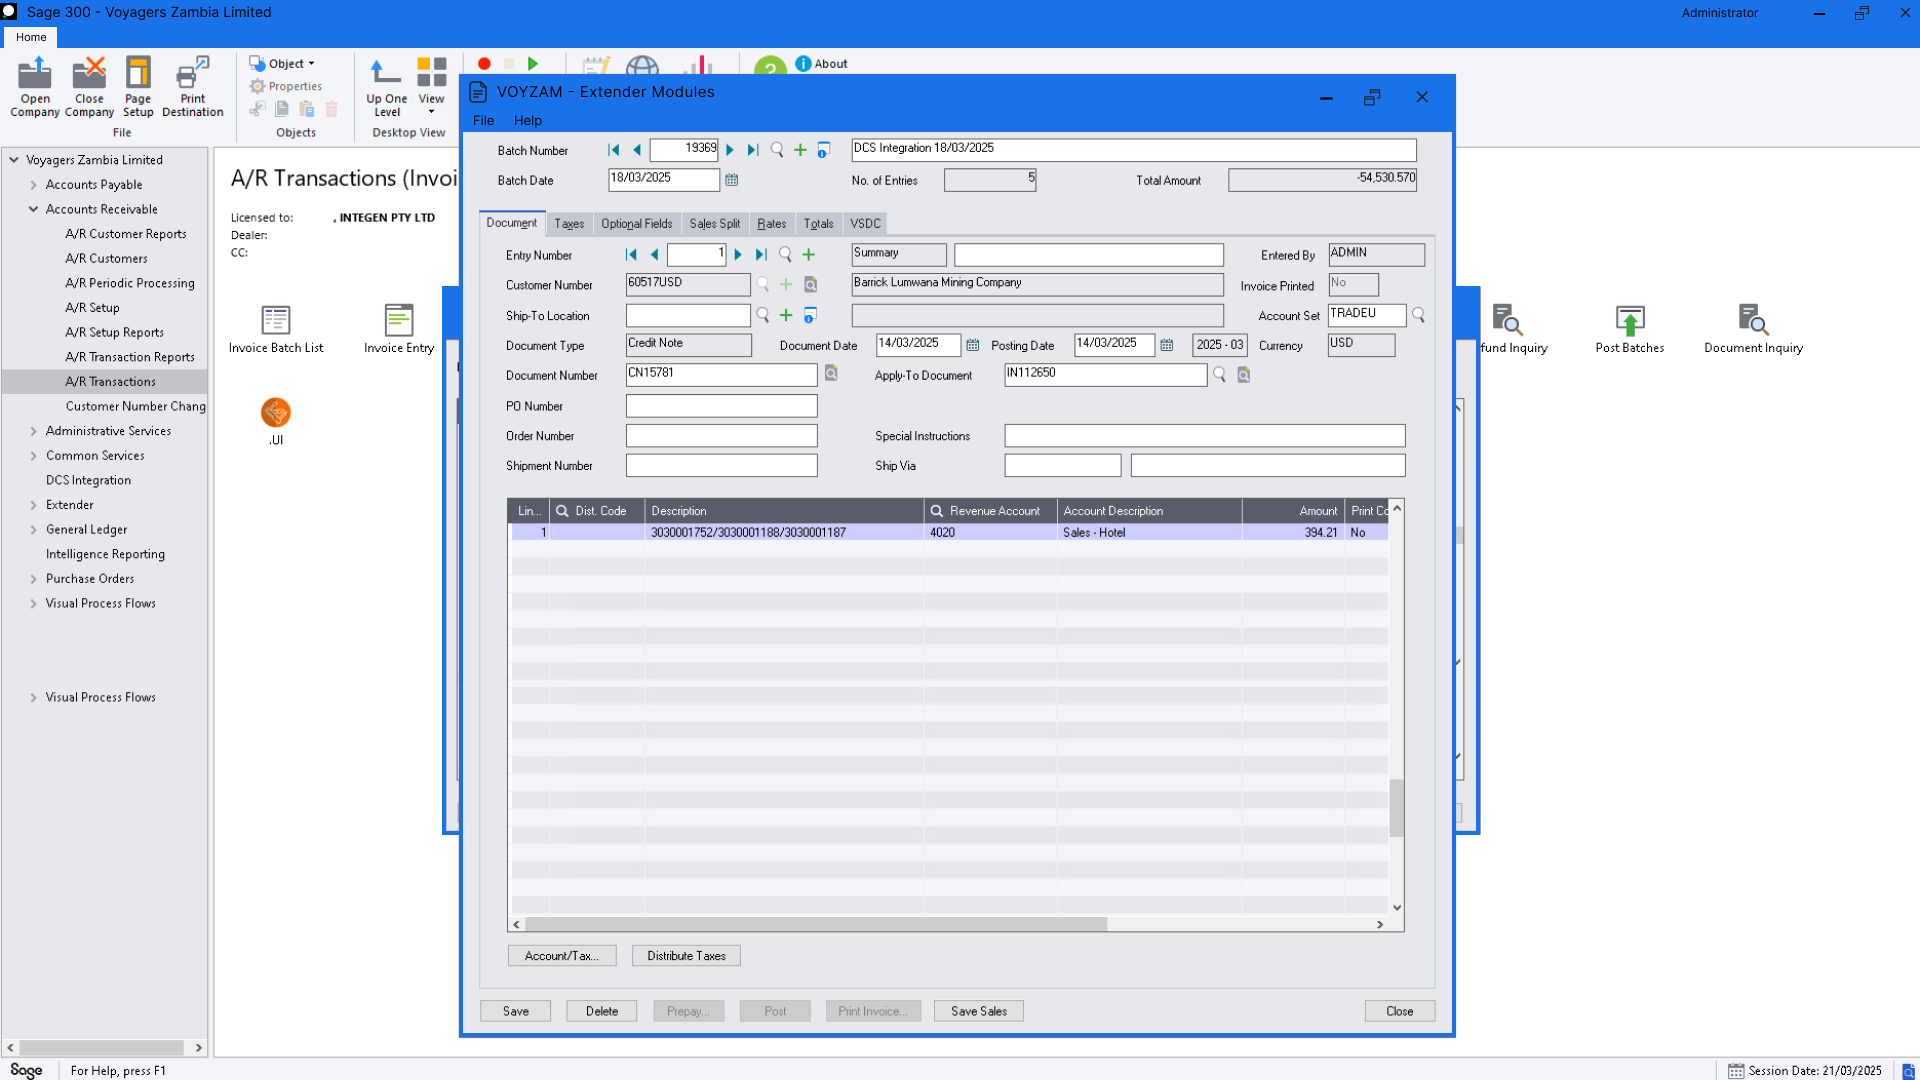Image resolution: width=1920 pixels, height=1080 pixels.
Task: Click the Distribute Taxes button
Action: pos(686,956)
